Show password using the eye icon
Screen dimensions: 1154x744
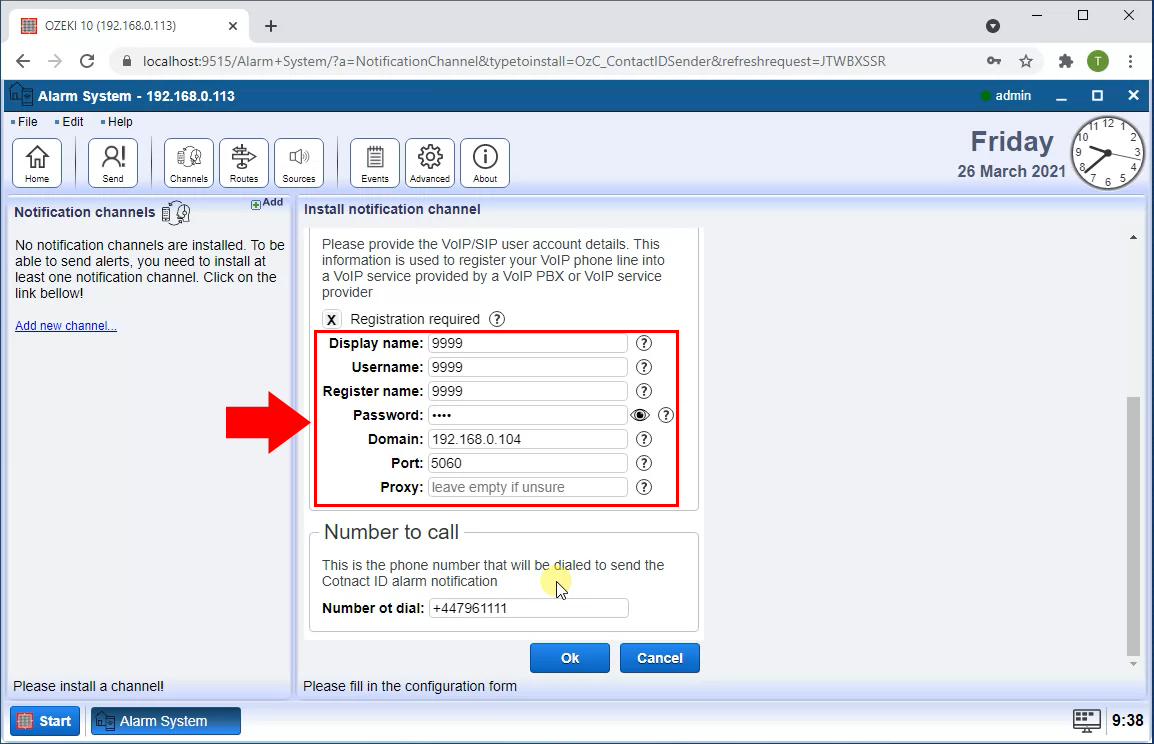[640, 415]
